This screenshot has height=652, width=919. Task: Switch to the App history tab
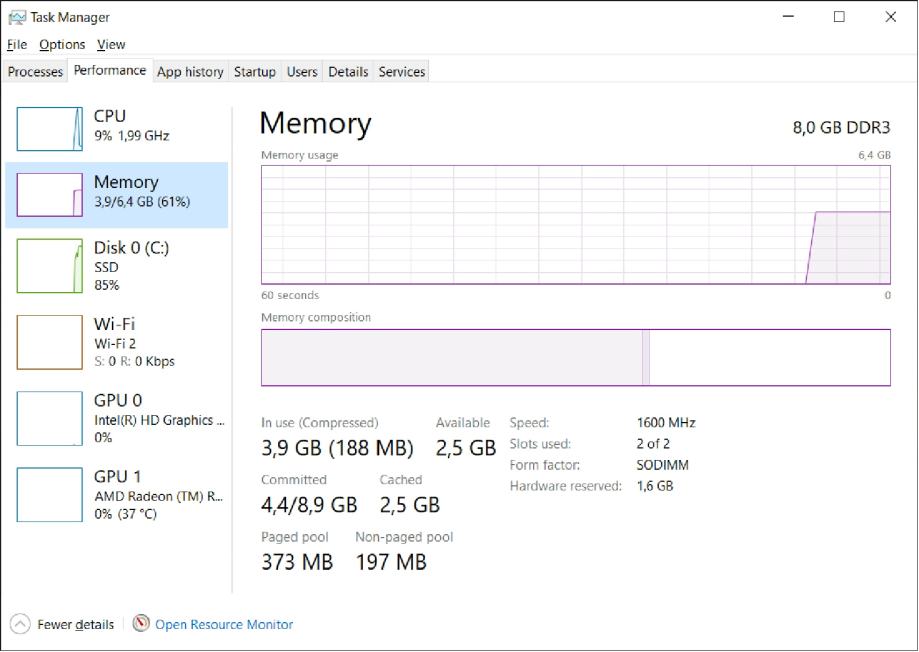pos(190,72)
